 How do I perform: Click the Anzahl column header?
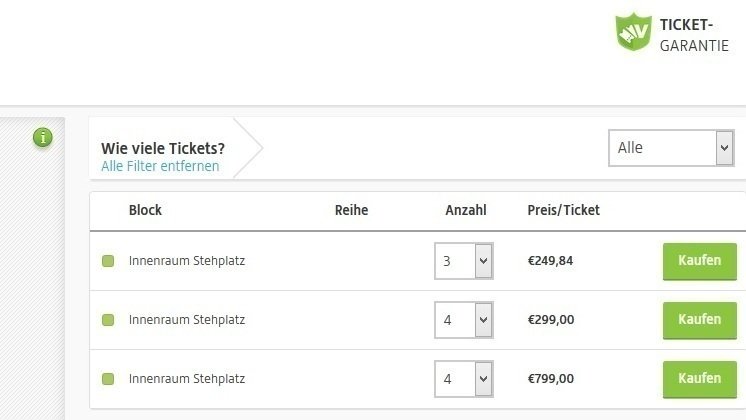click(x=465, y=210)
